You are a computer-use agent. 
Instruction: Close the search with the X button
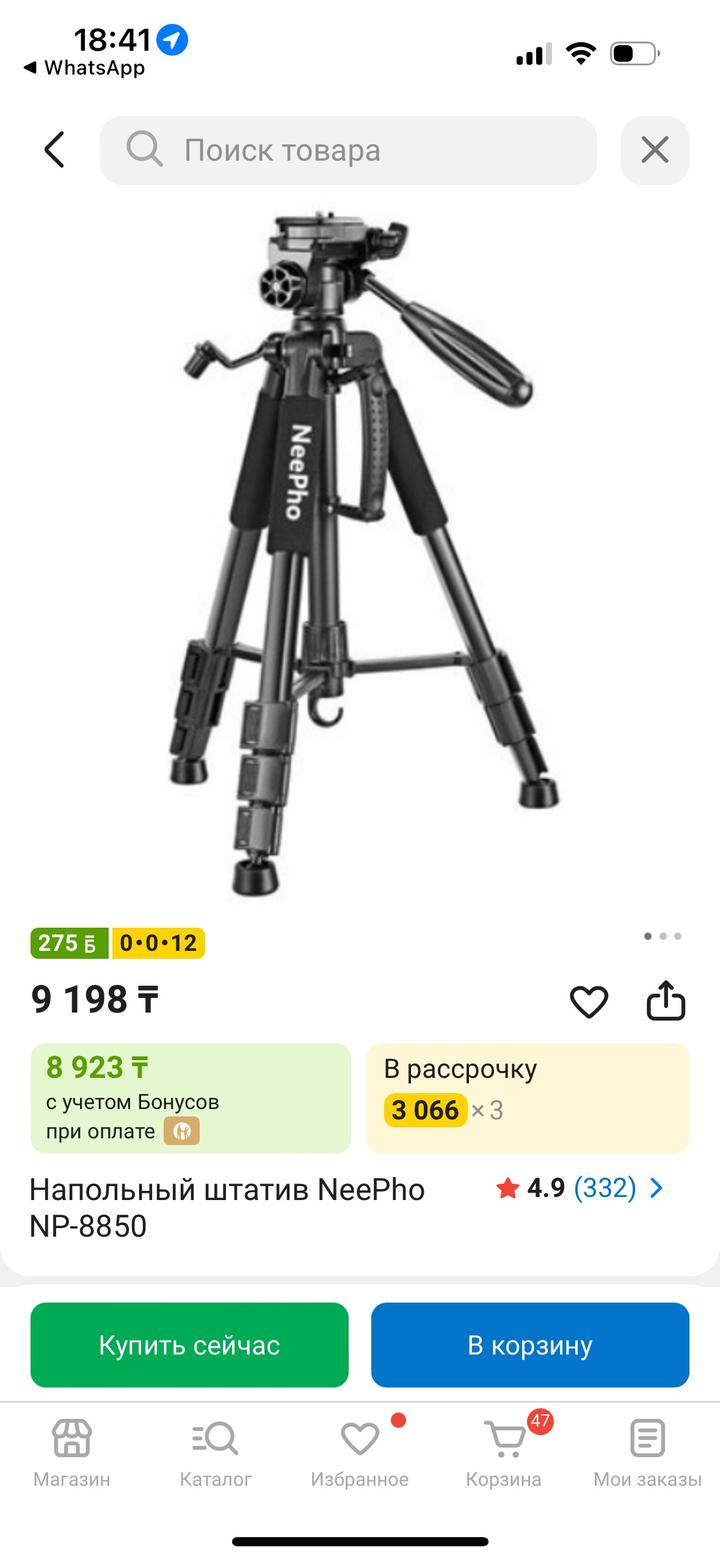pos(655,150)
